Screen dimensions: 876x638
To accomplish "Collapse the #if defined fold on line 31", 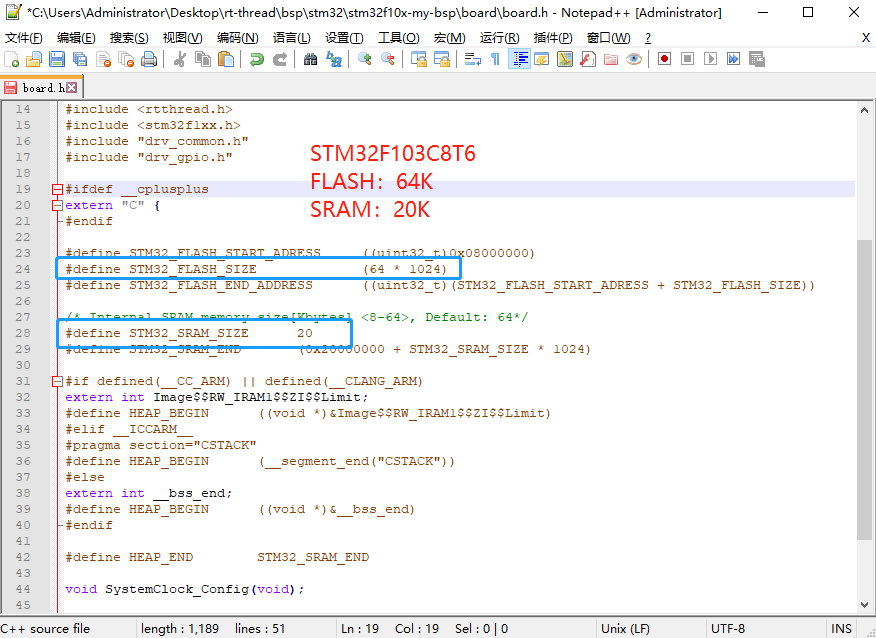I will tap(57, 382).
